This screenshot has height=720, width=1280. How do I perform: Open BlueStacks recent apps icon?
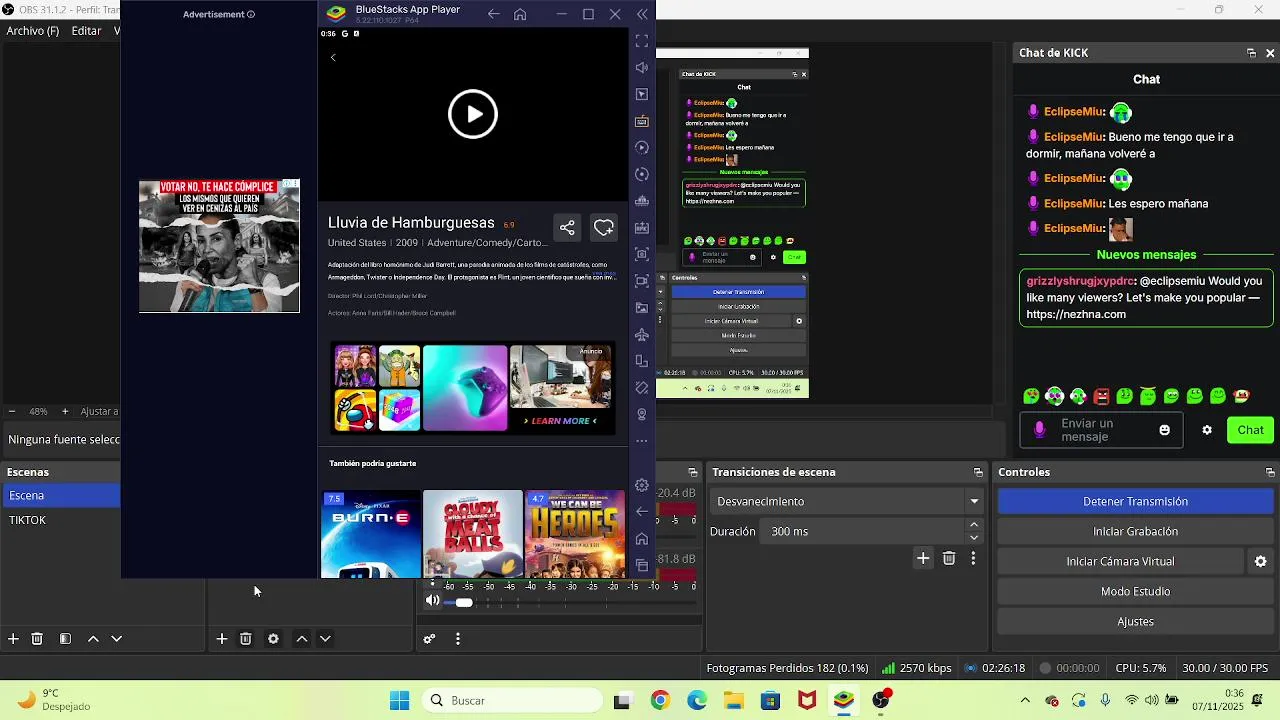(642, 566)
